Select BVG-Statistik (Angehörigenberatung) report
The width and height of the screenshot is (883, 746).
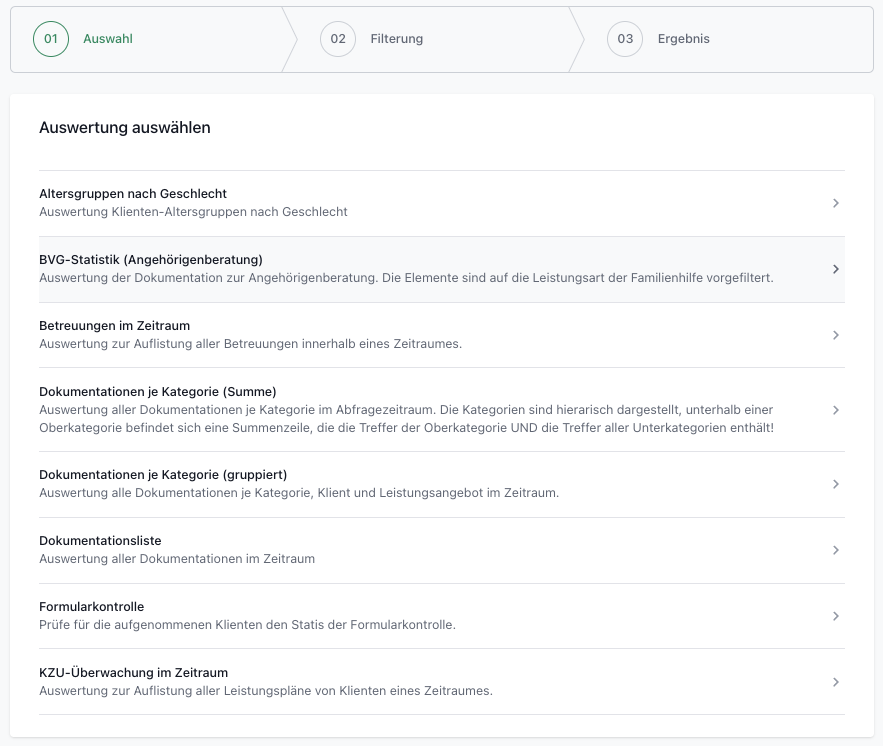[442, 269]
